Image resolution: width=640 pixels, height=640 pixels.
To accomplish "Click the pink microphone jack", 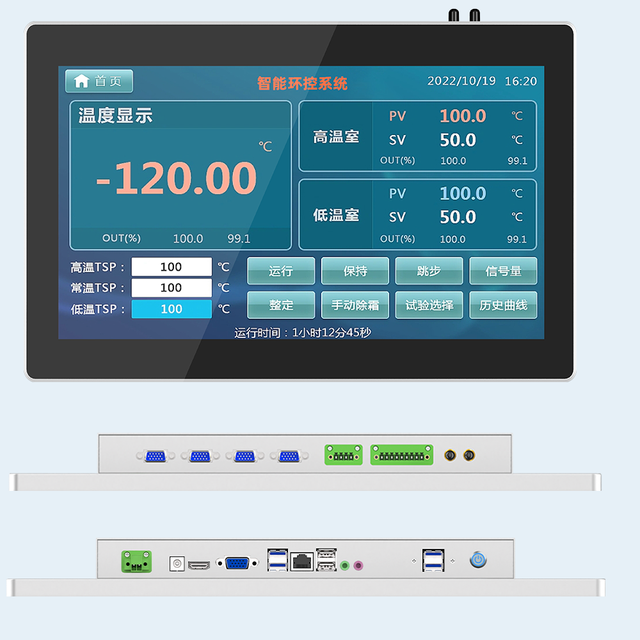I will (358, 565).
